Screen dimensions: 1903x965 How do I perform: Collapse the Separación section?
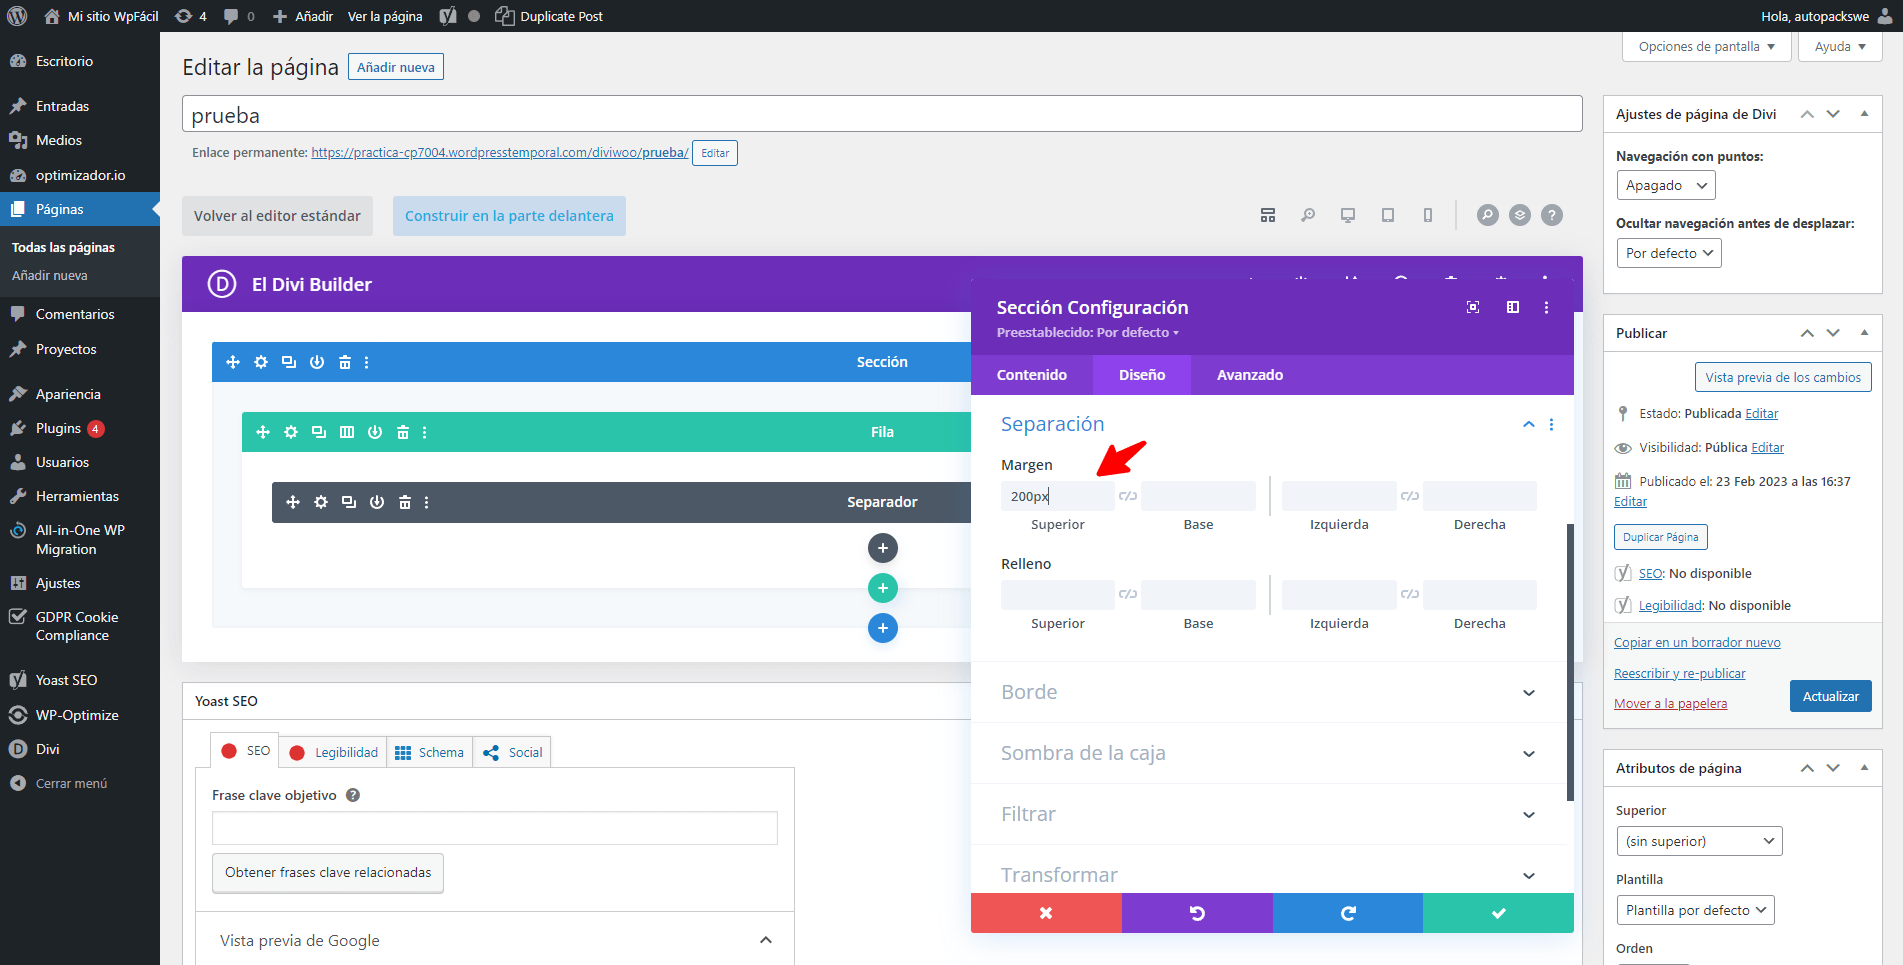coord(1529,425)
